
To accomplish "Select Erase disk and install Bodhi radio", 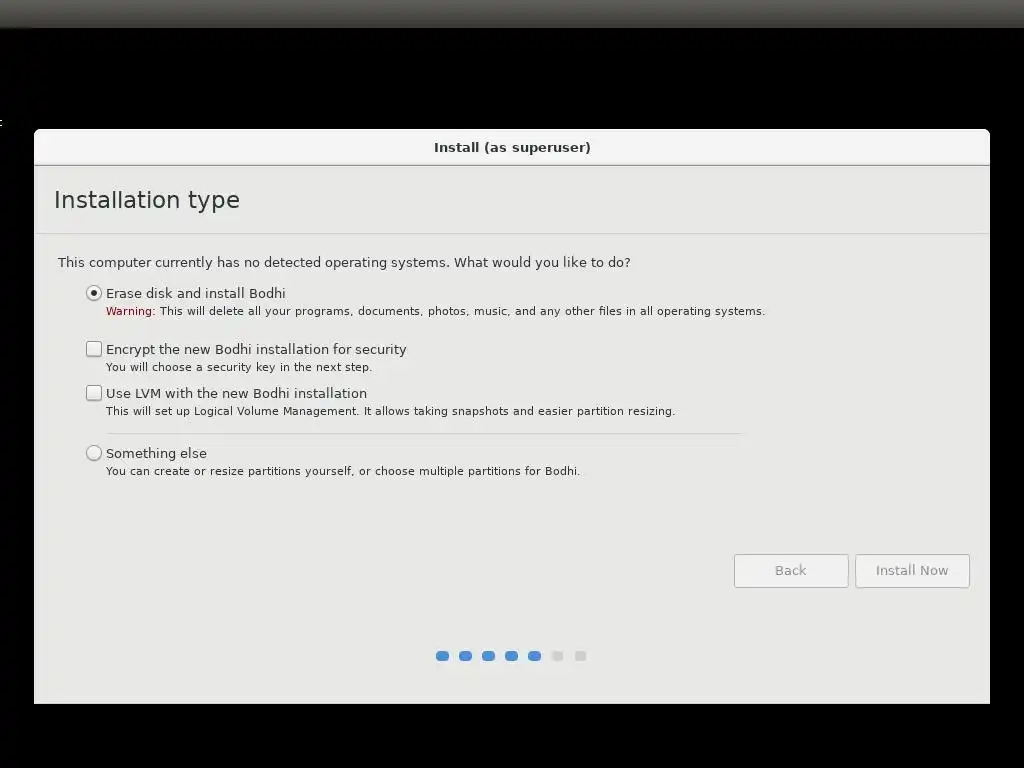I will [94, 293].
